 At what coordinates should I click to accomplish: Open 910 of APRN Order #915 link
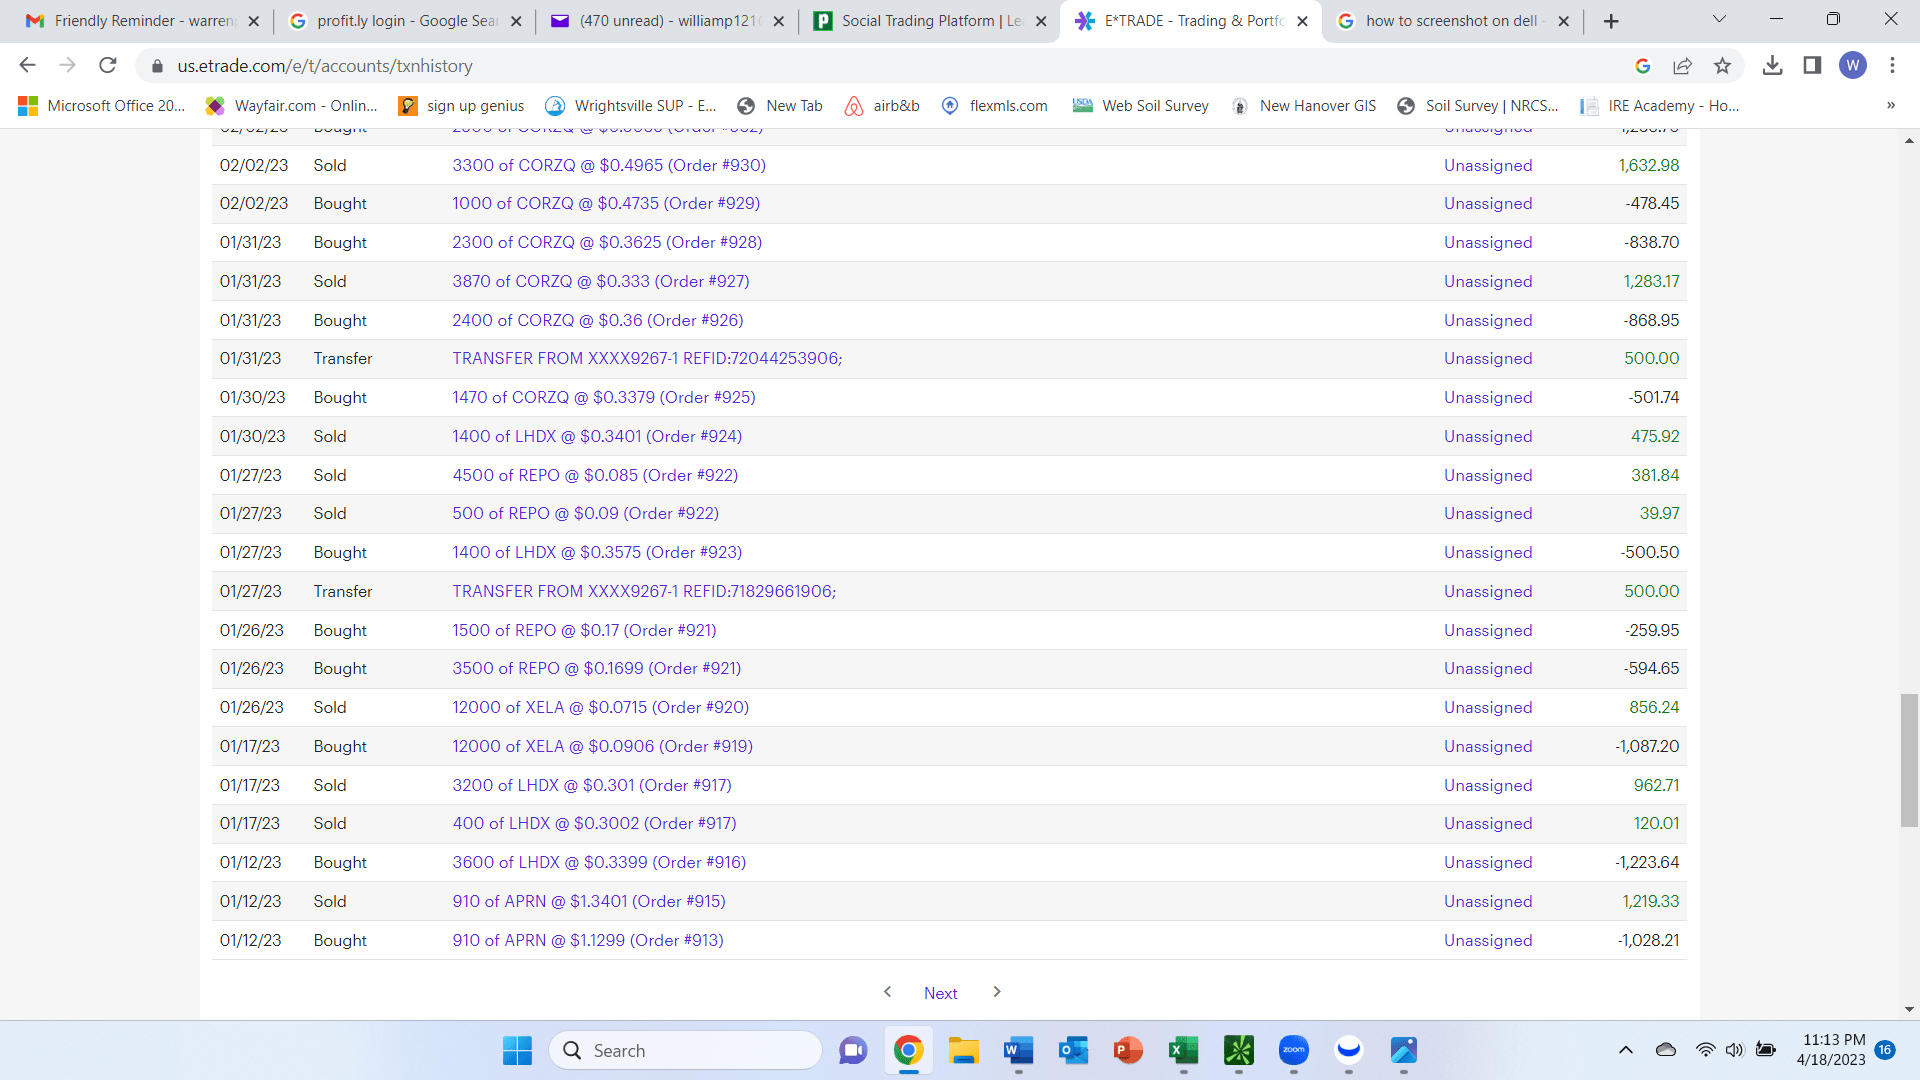coord(588,901)
